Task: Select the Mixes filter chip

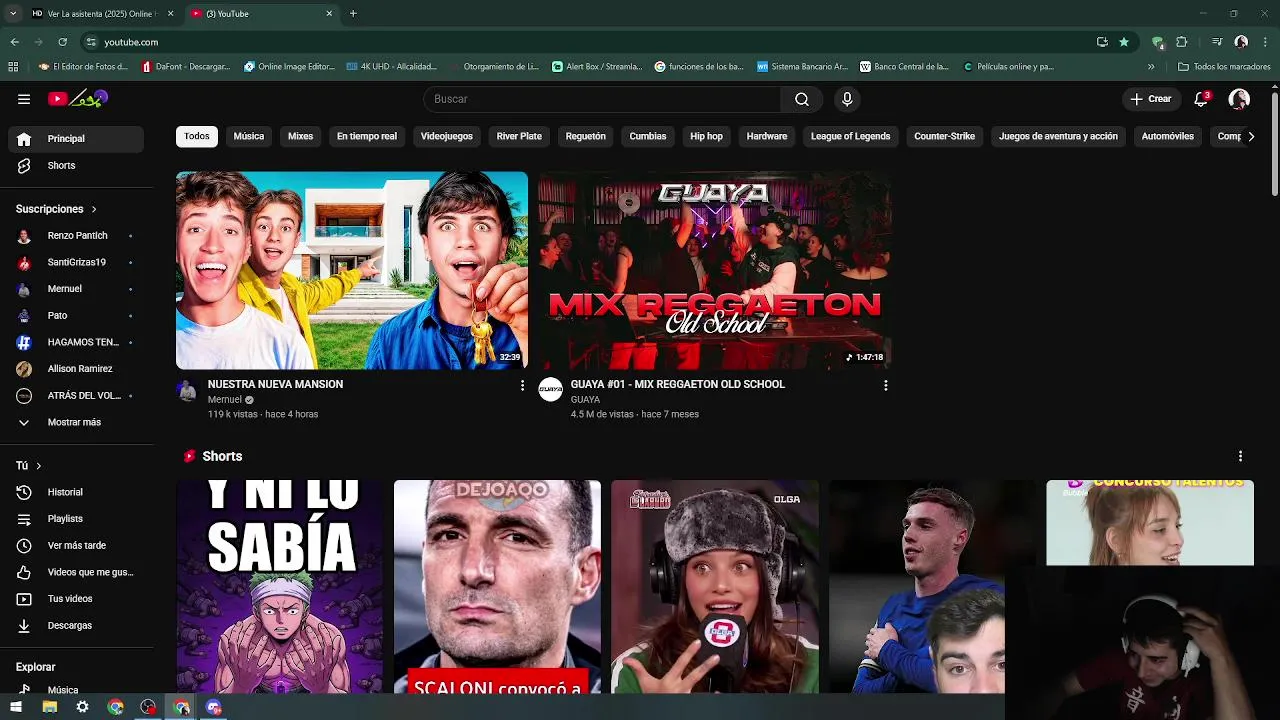Action: click(301, 136)
